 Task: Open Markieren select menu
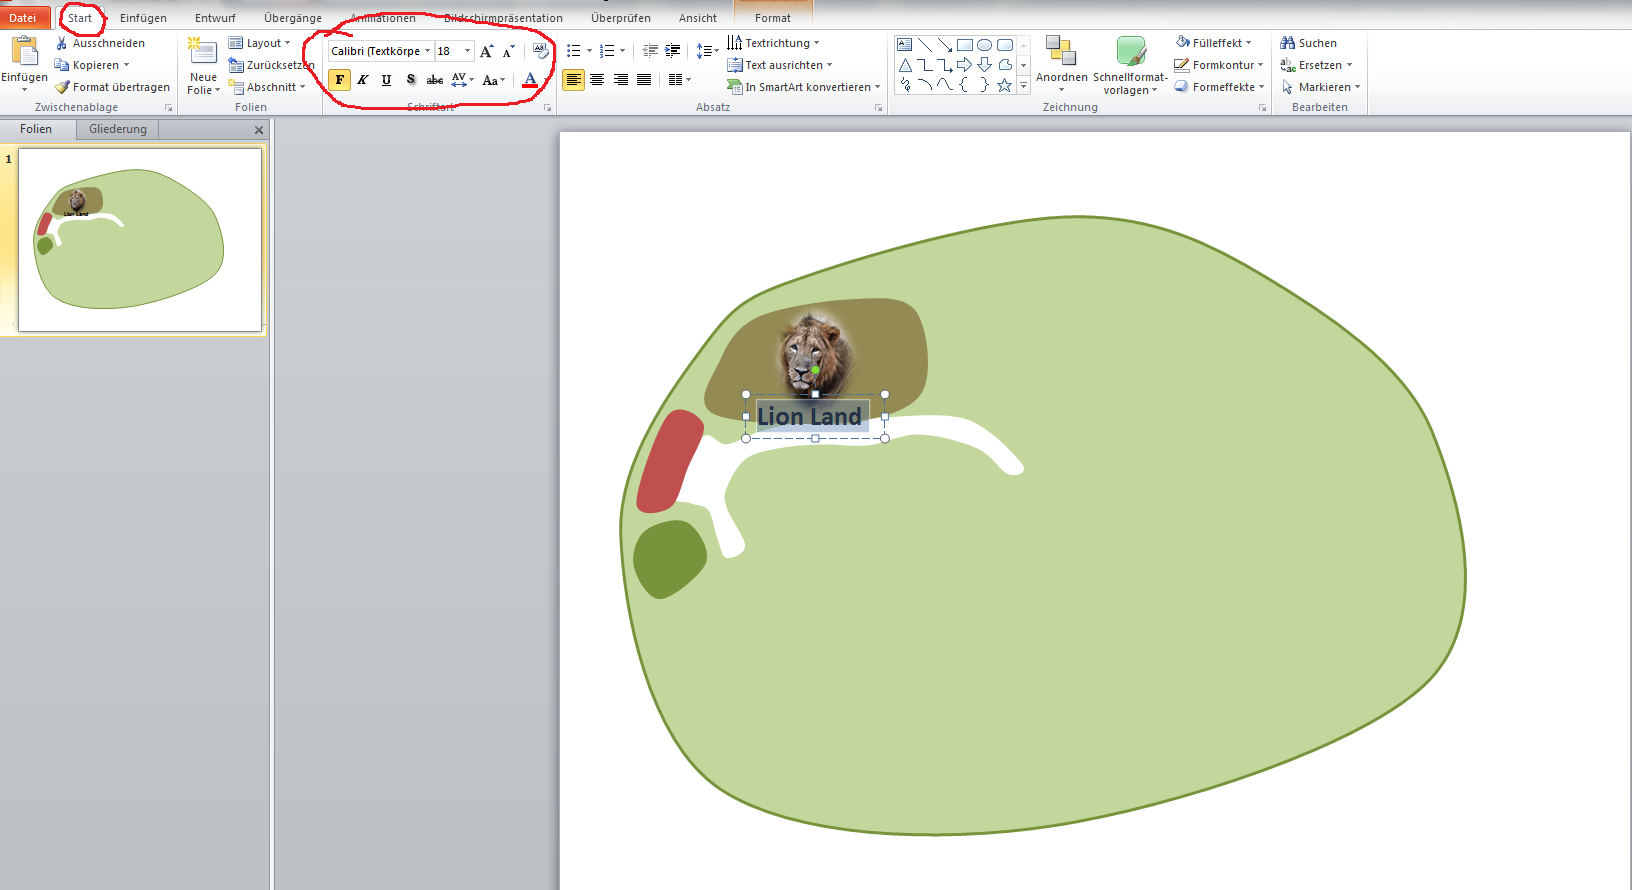point(1320,87)
